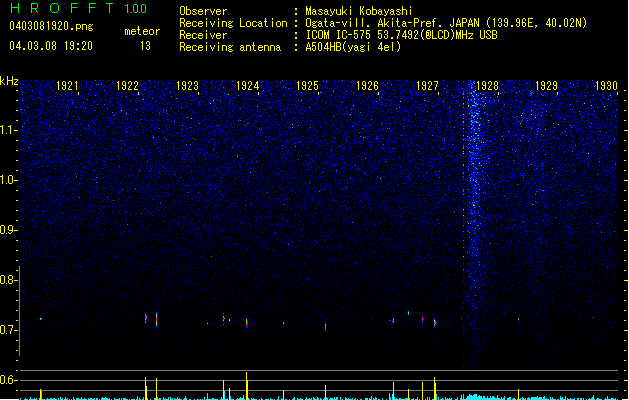This screenshot has height=400, width=629.
Task: Click the 0.7 kHz frequency axis label
Action: tap(8, 330)
